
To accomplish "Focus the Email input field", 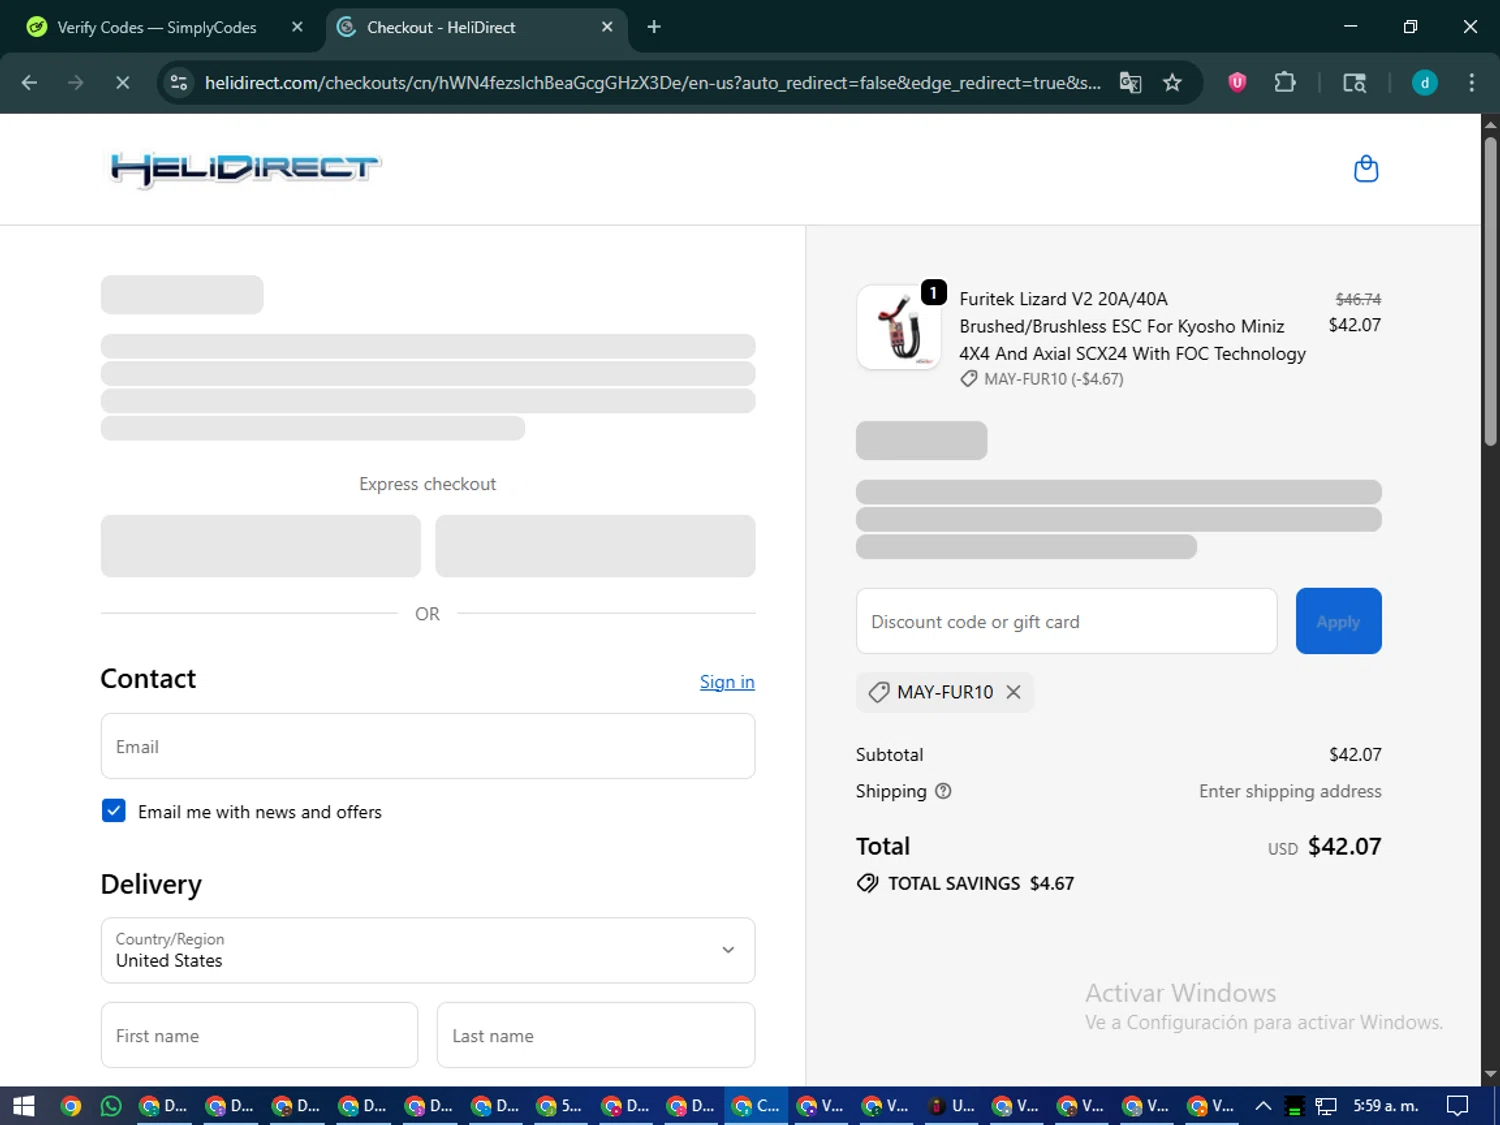I will click(x=428, y=746).
